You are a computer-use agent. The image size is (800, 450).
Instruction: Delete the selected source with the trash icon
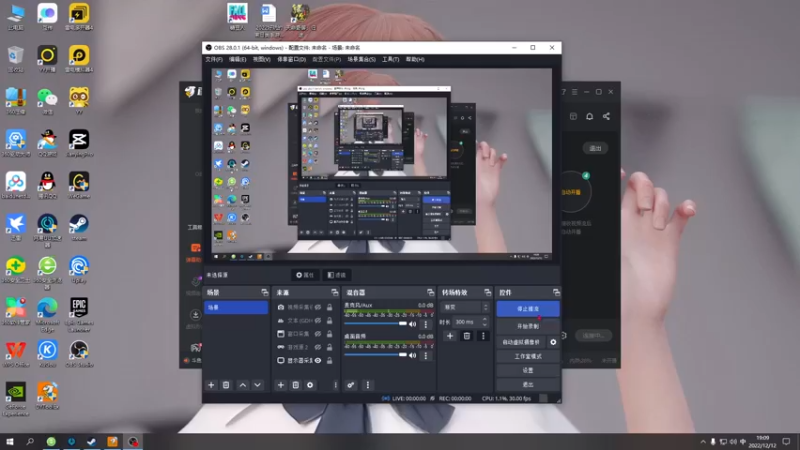pyautogui.click(x=295, y=385)
